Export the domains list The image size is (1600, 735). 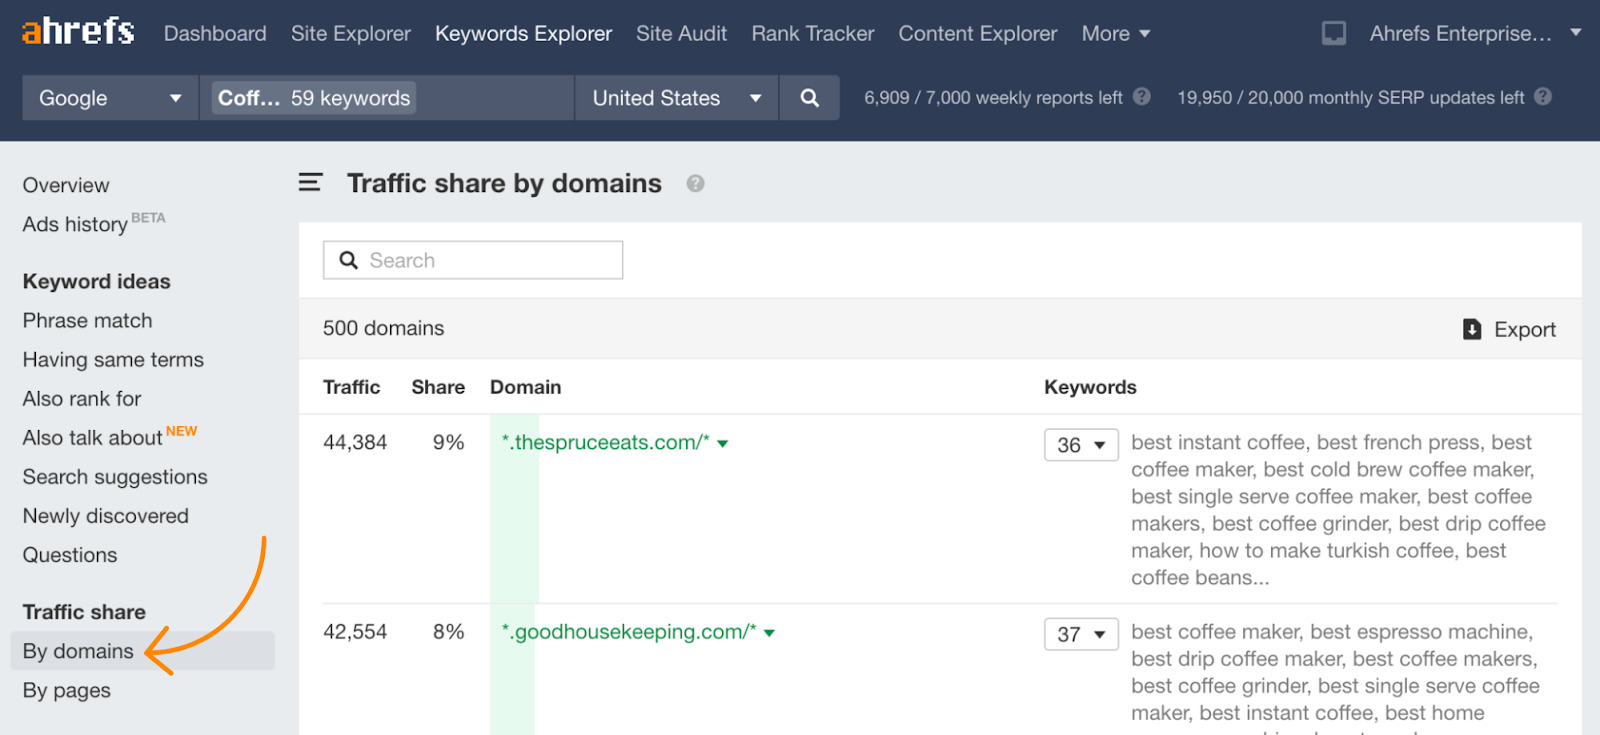[x=1509, y=329]
